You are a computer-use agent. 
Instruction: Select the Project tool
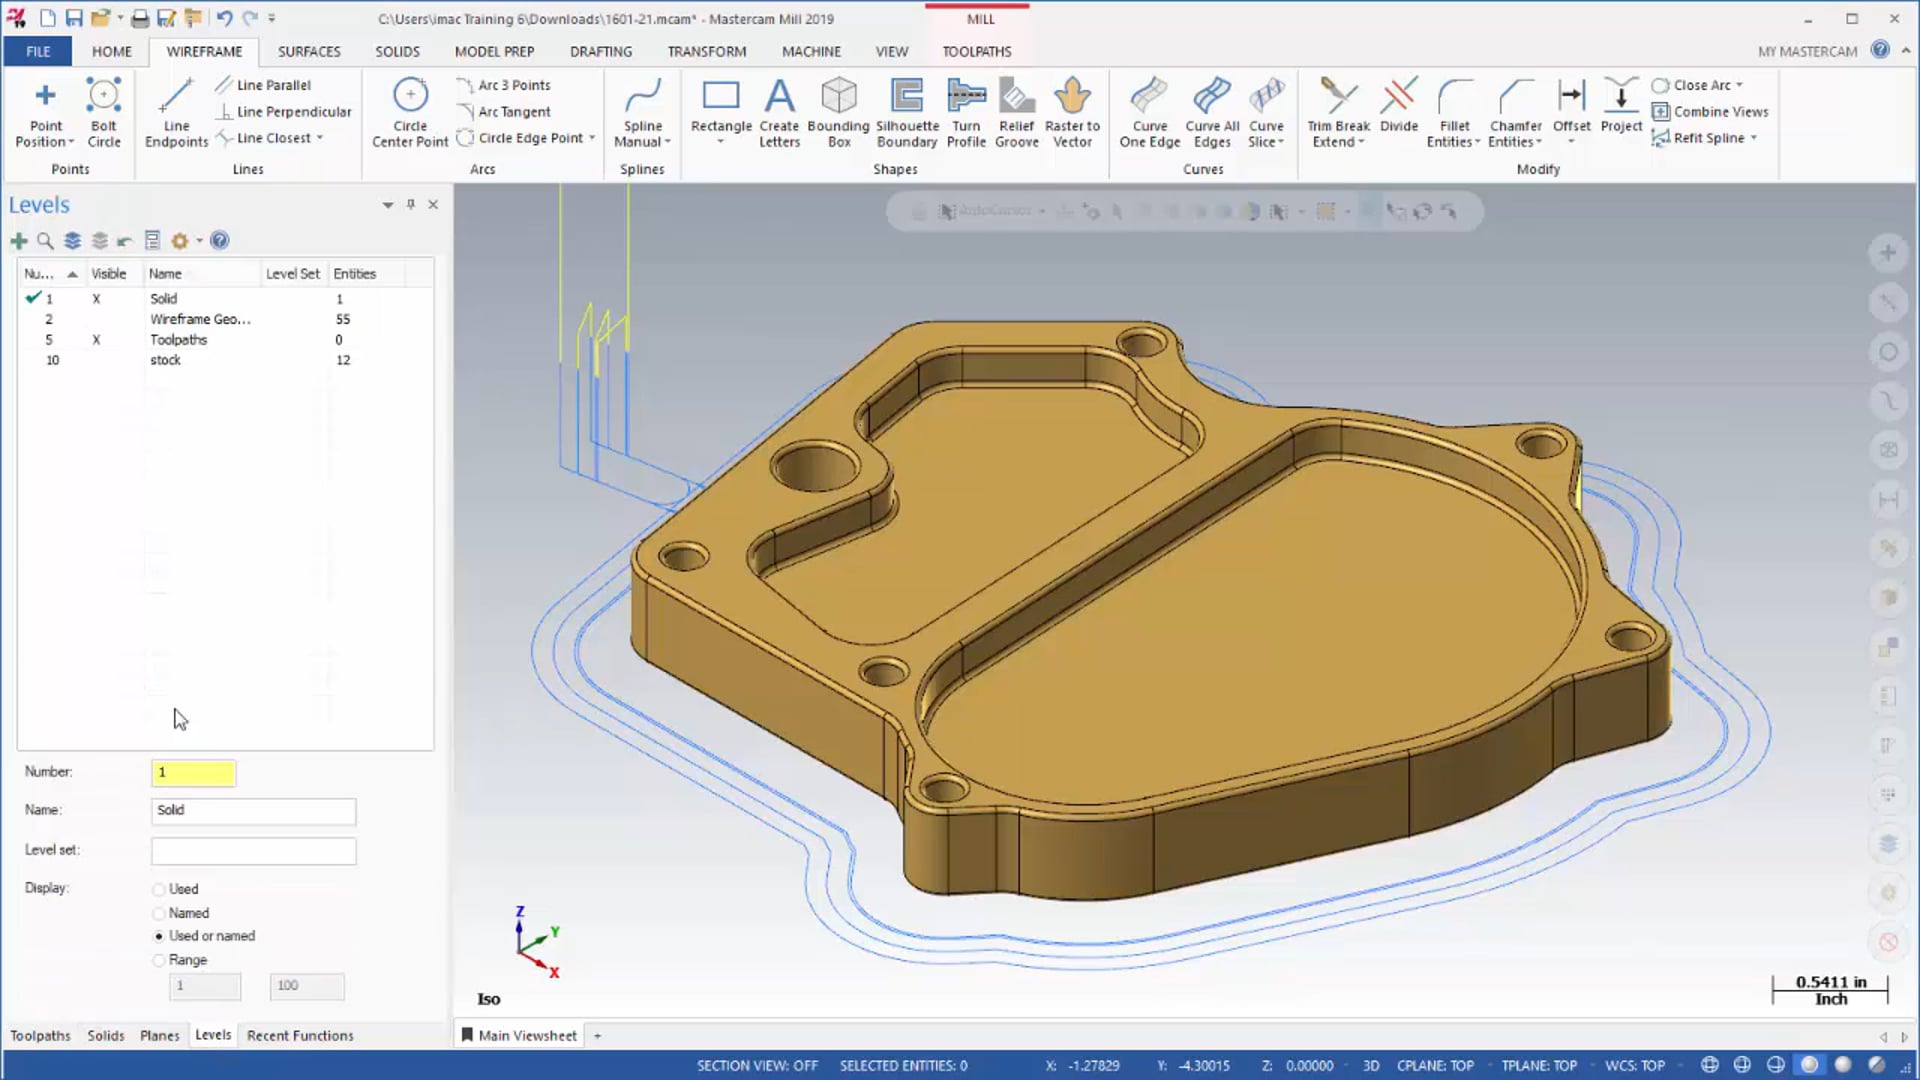pos(1621,105)
